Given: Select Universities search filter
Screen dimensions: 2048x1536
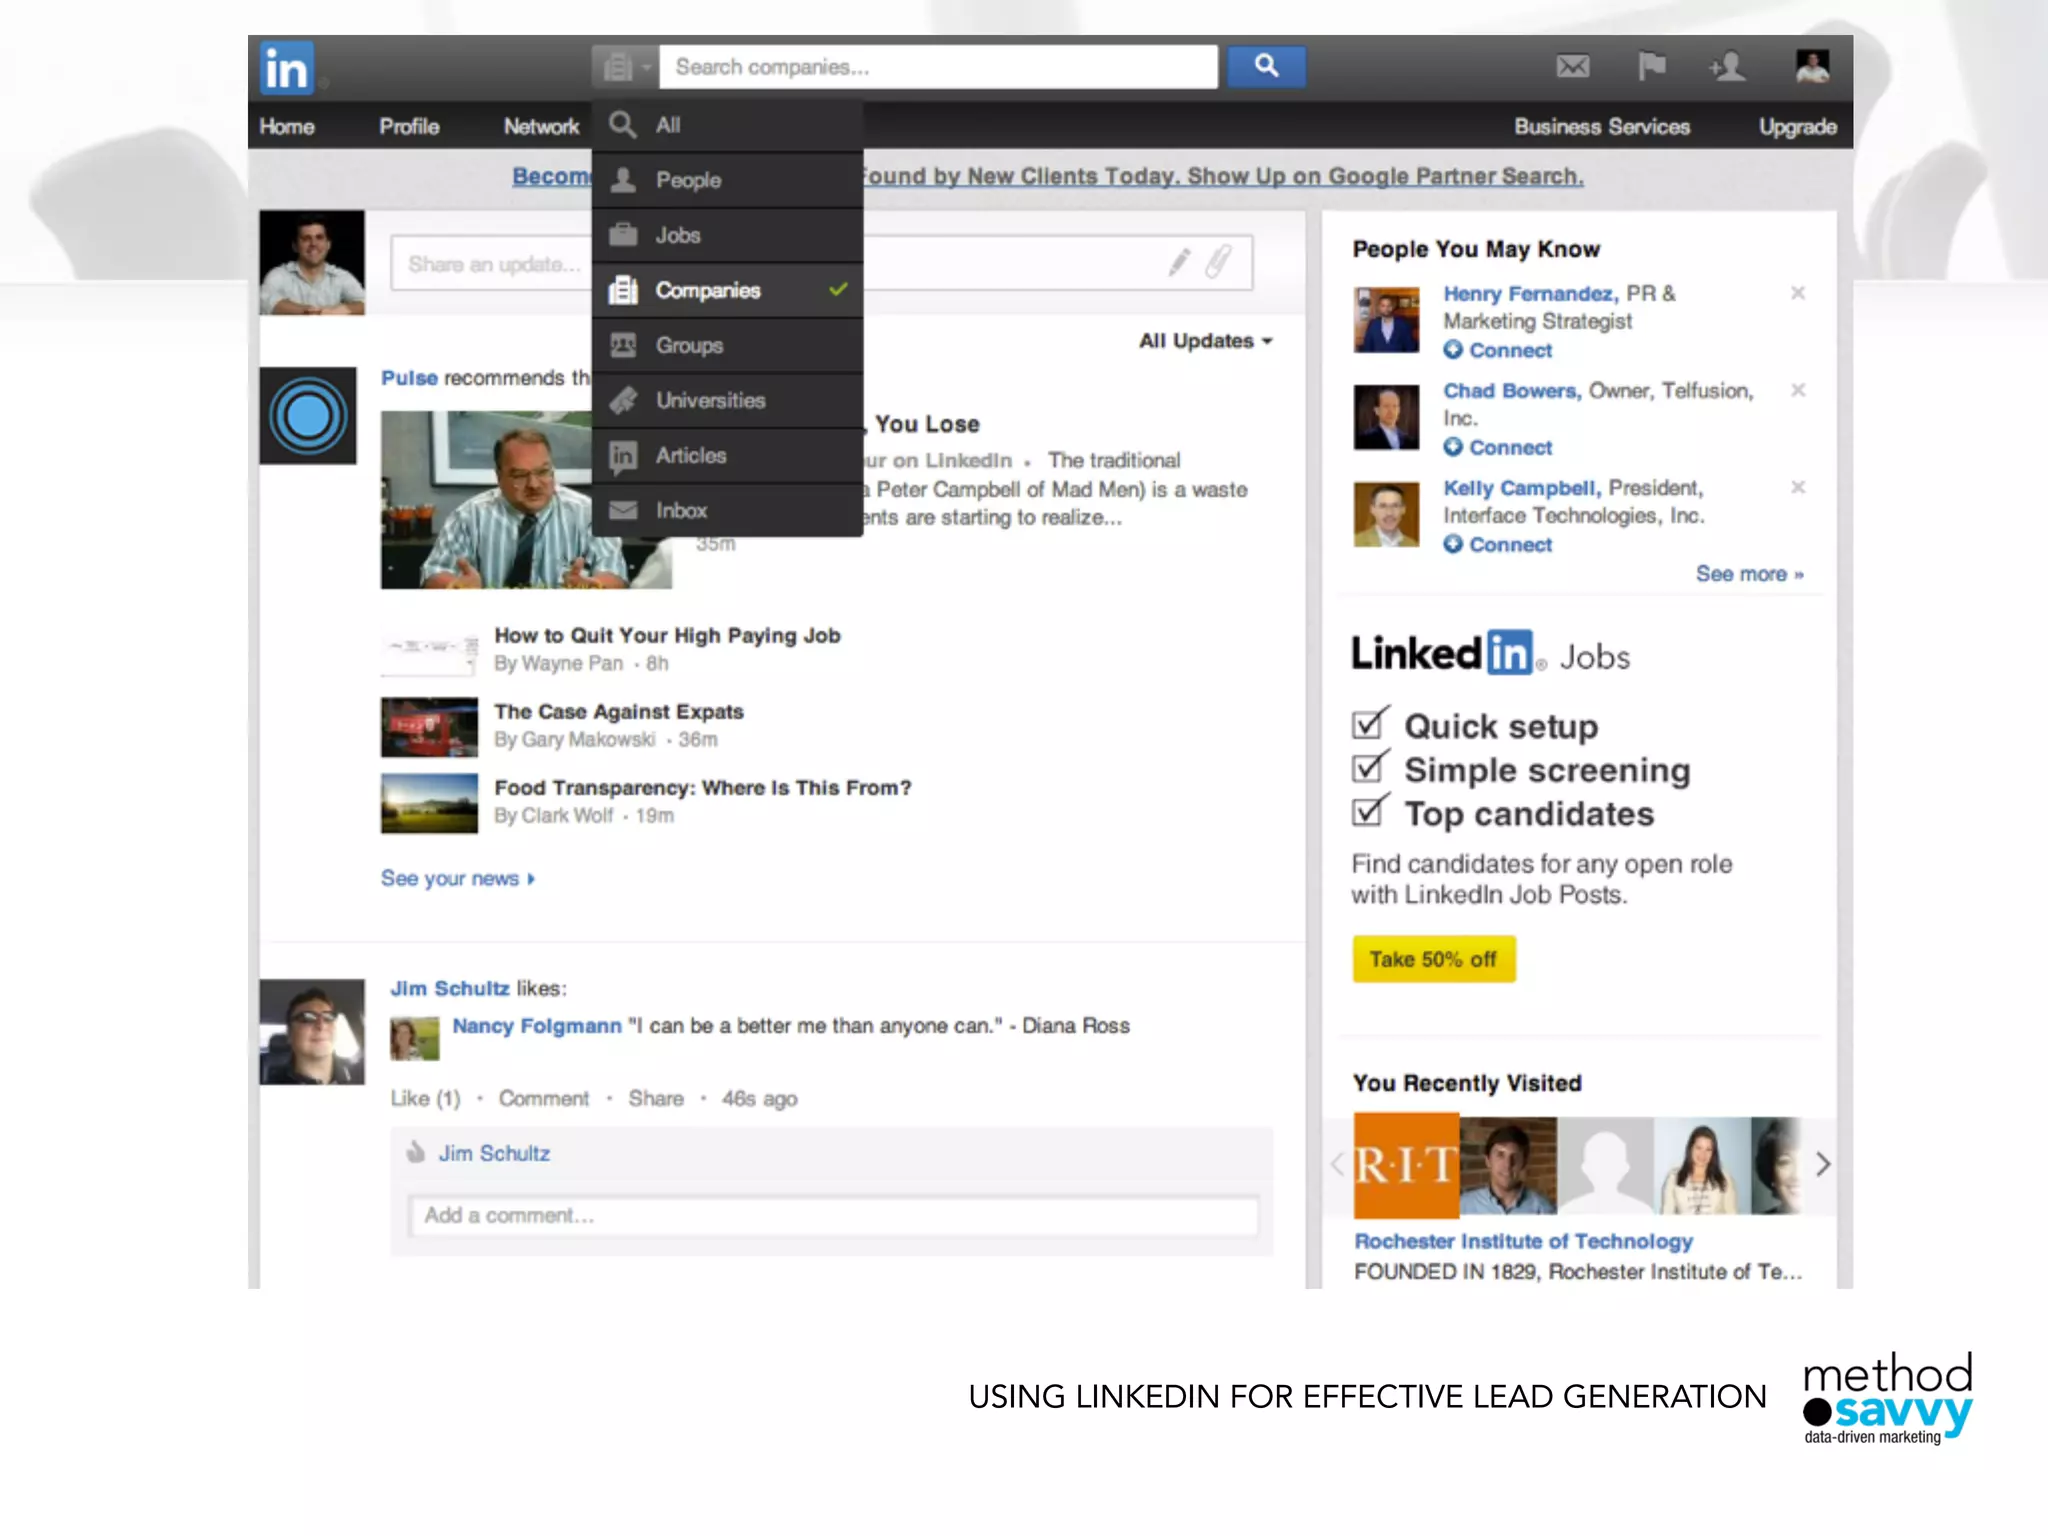Looking at the screenshot, I should click(x=727, y=400).
